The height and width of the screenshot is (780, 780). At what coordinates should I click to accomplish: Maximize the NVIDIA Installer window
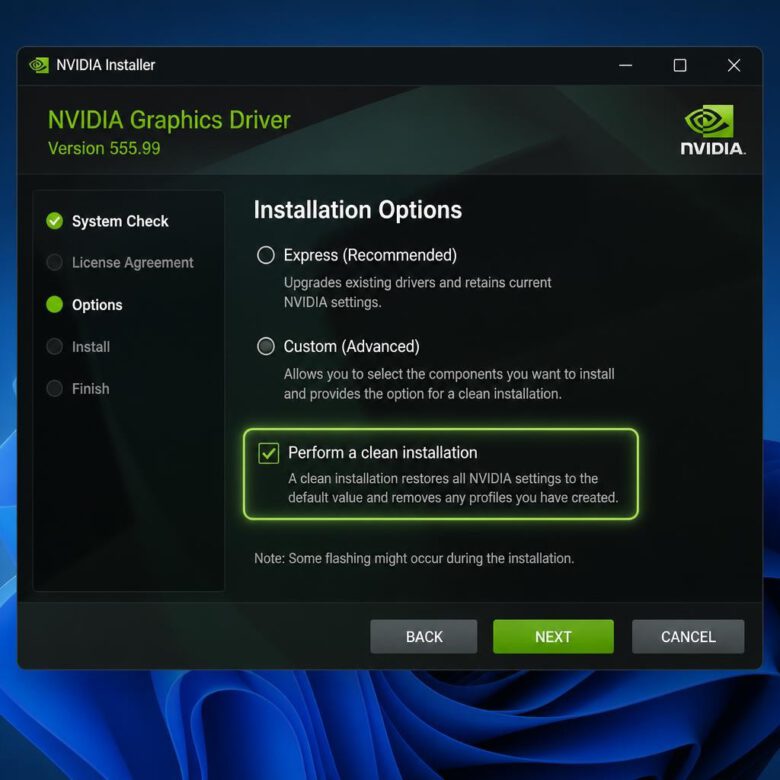point(680,65)
